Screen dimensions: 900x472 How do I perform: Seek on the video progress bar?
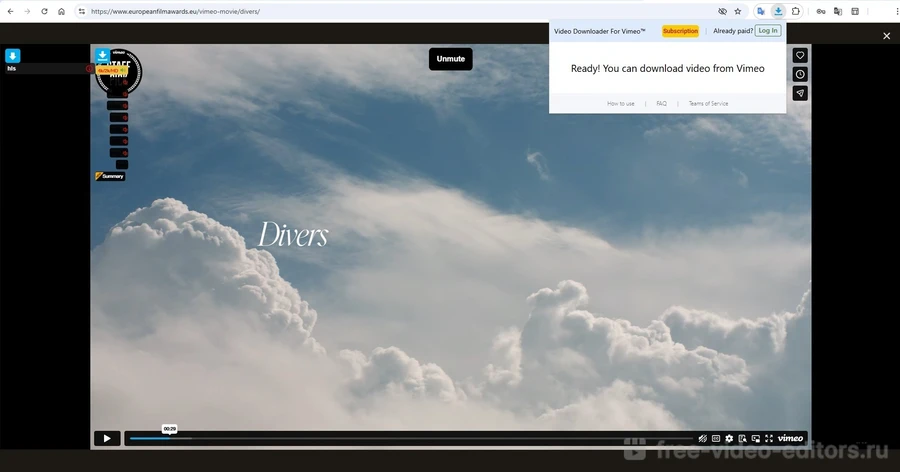click(411, 439)
